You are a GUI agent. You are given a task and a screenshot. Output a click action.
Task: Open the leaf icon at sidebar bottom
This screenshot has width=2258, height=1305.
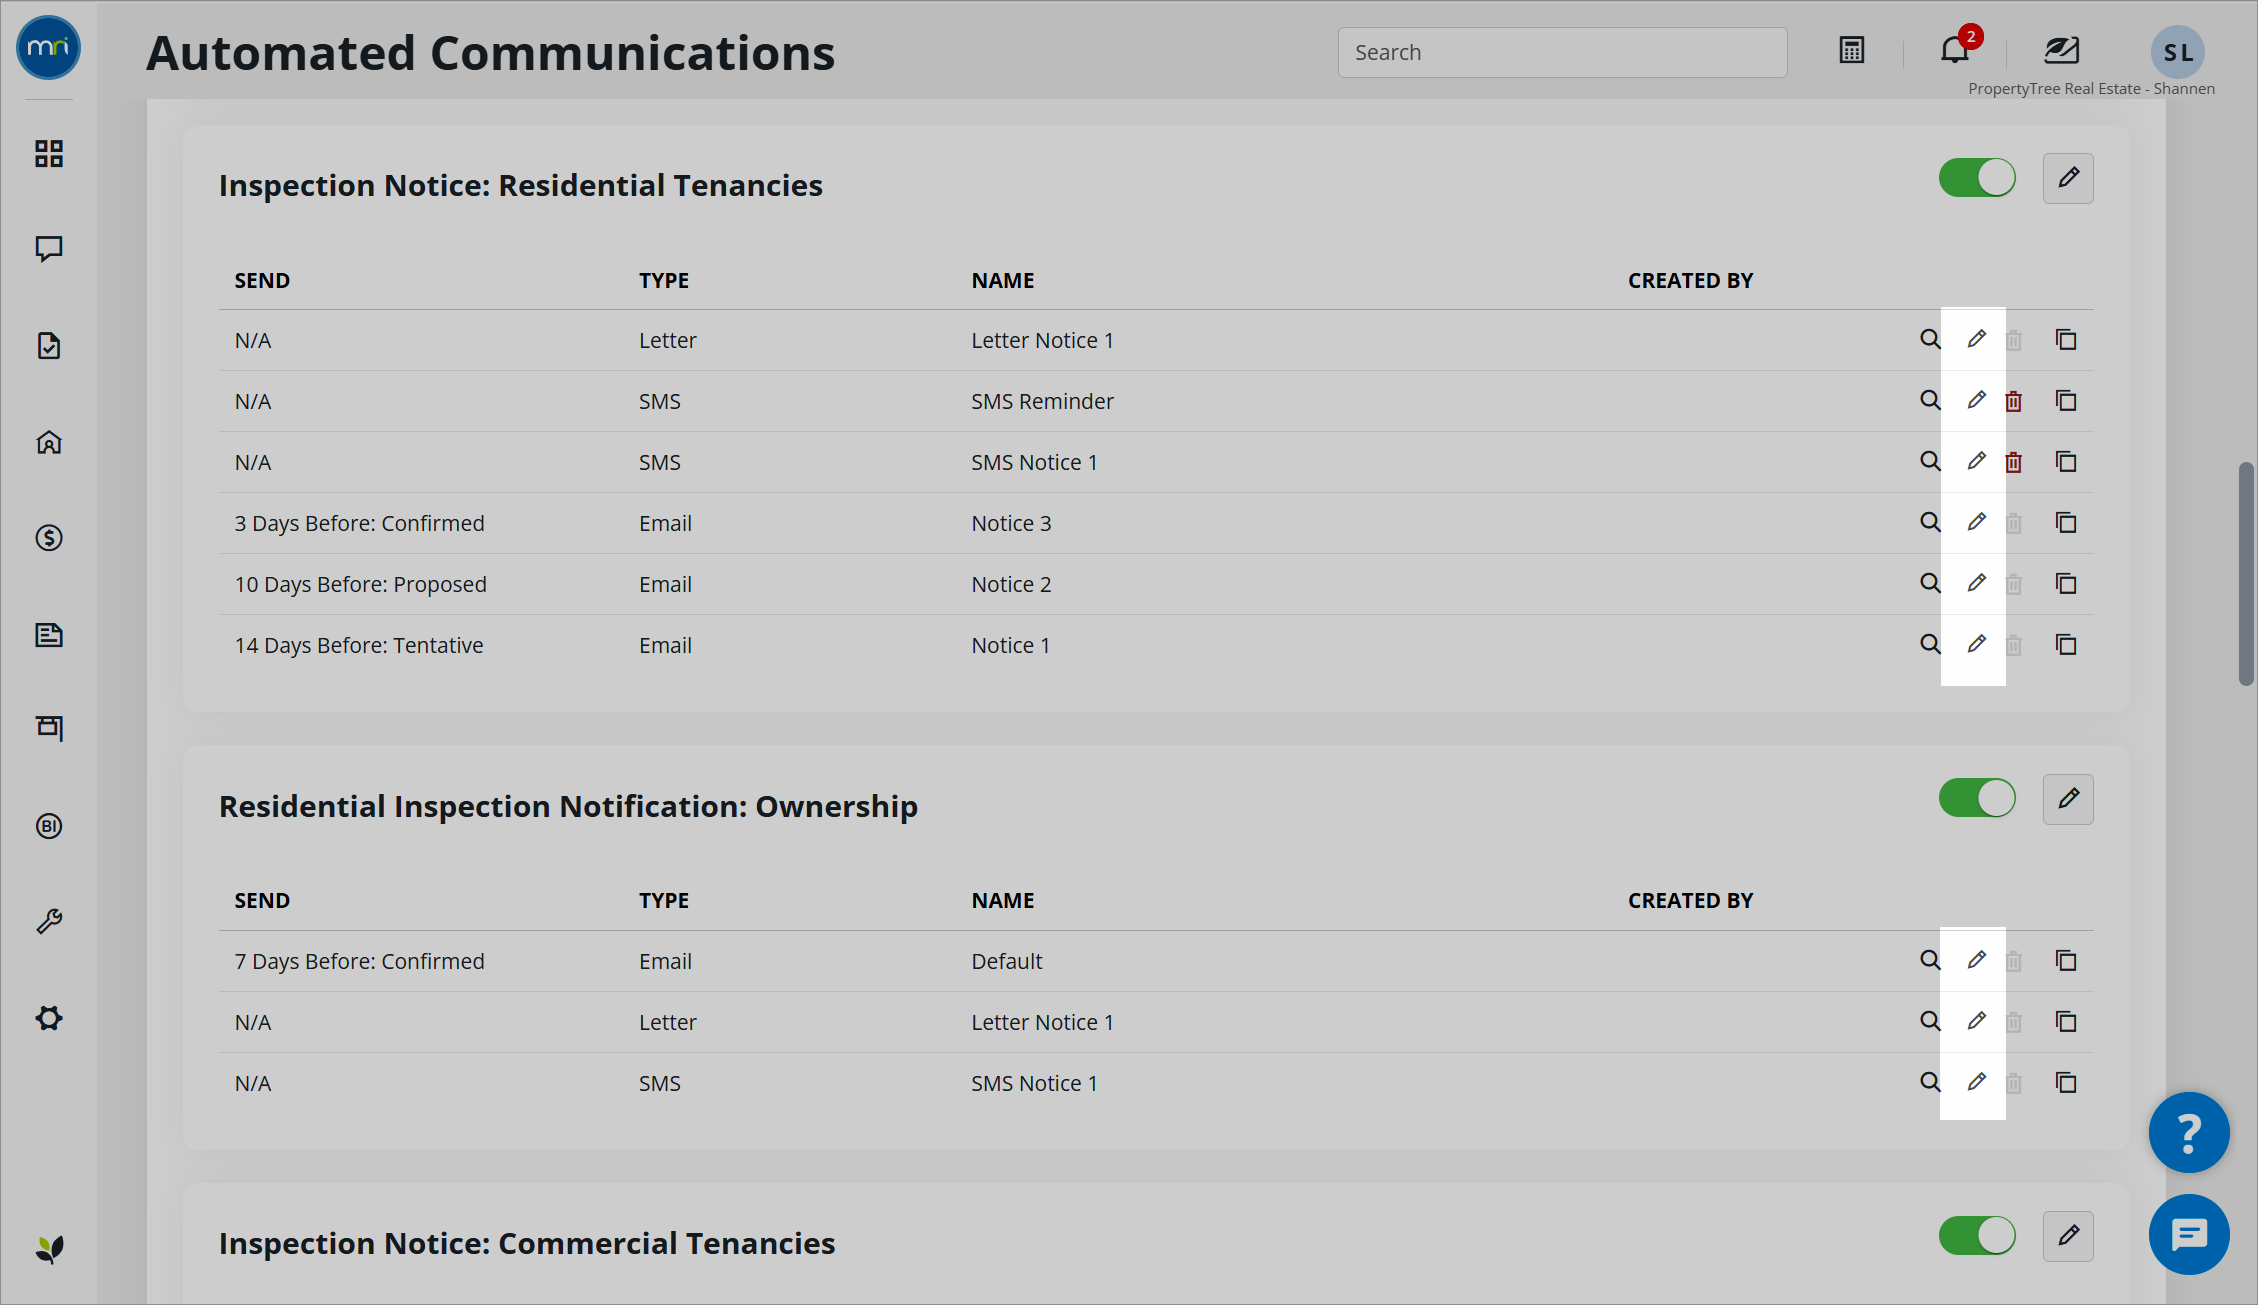49,1249
